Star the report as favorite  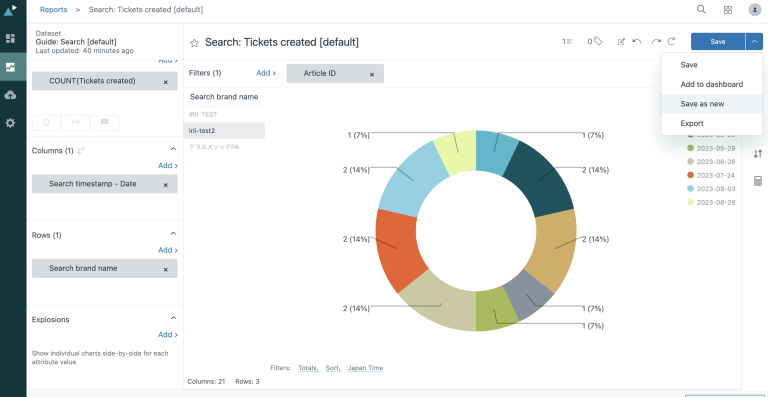[194, 43]
